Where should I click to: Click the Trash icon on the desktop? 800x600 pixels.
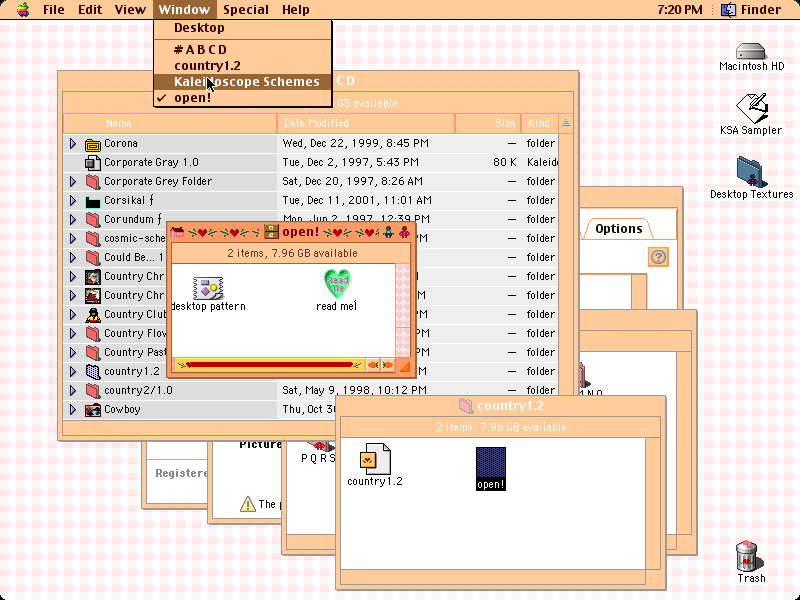pos(749,557)
